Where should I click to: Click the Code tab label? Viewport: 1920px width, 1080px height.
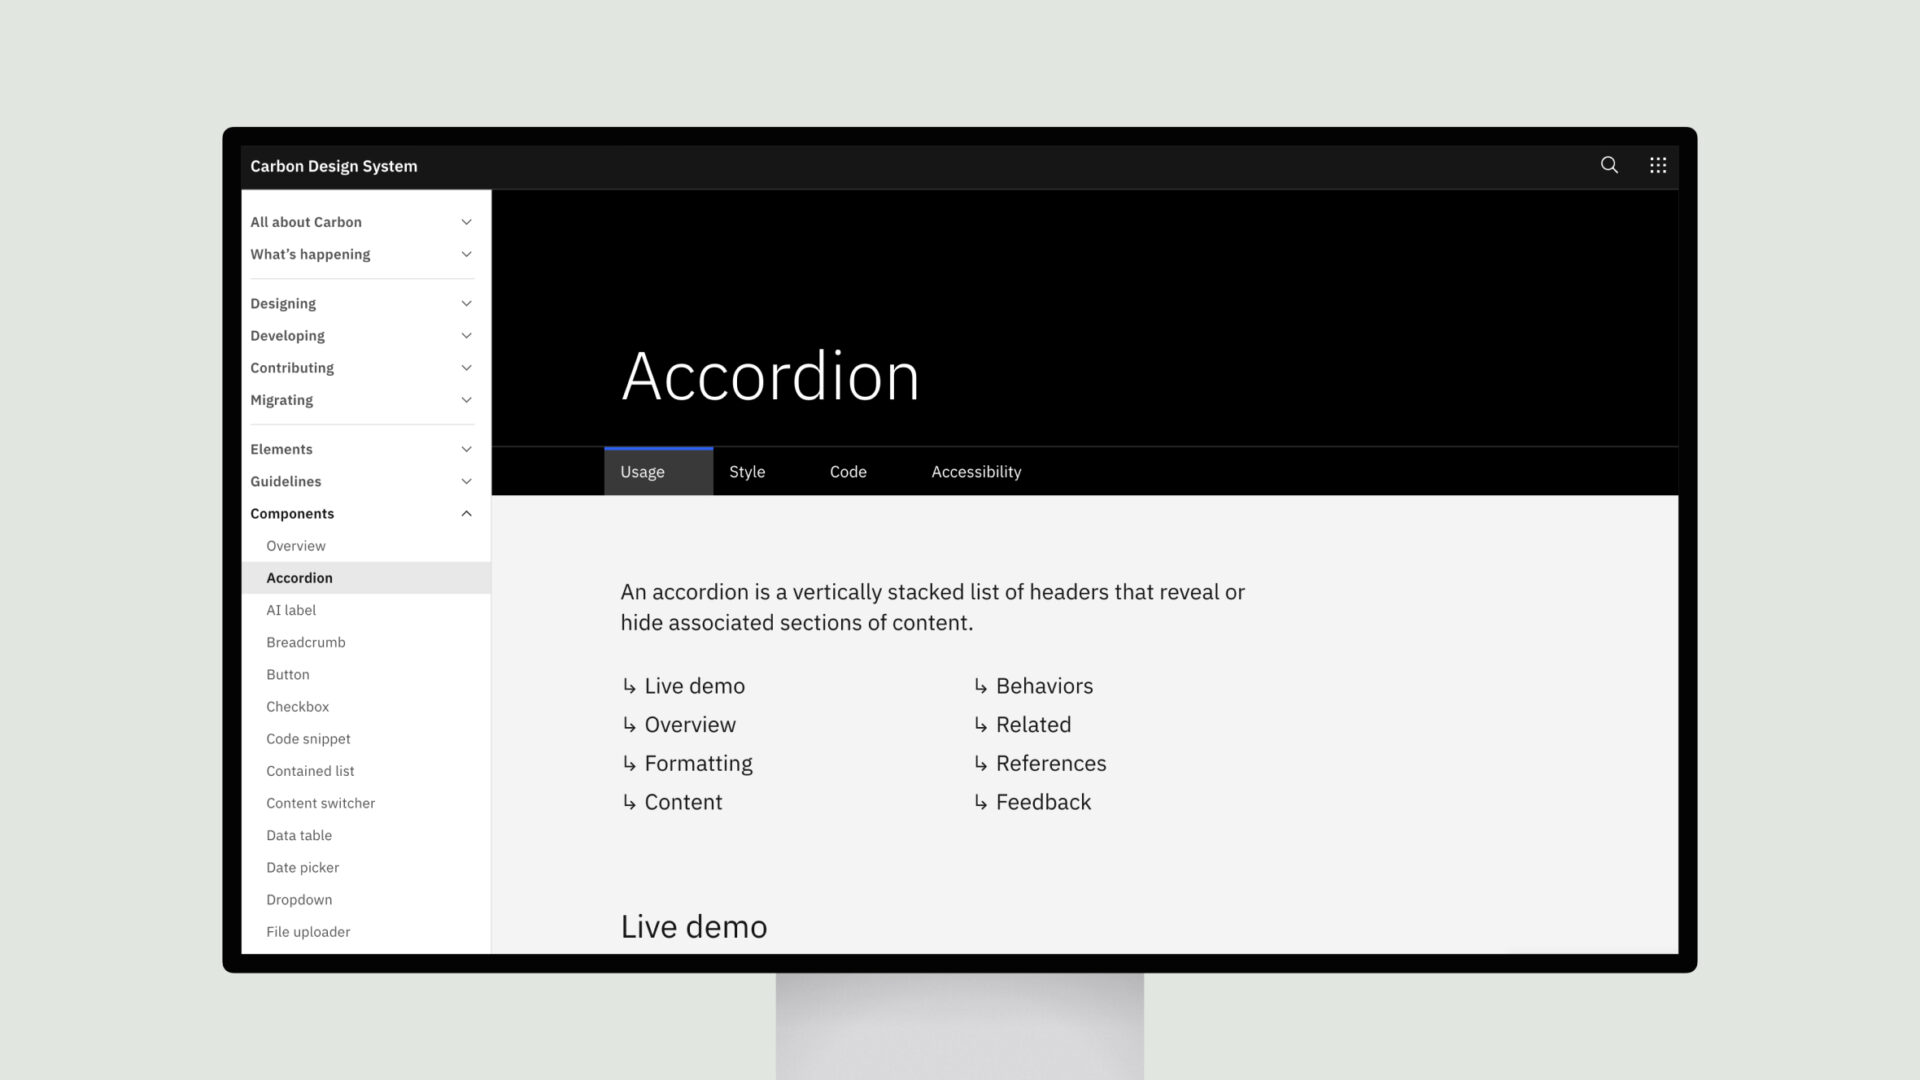coord(848,471)
